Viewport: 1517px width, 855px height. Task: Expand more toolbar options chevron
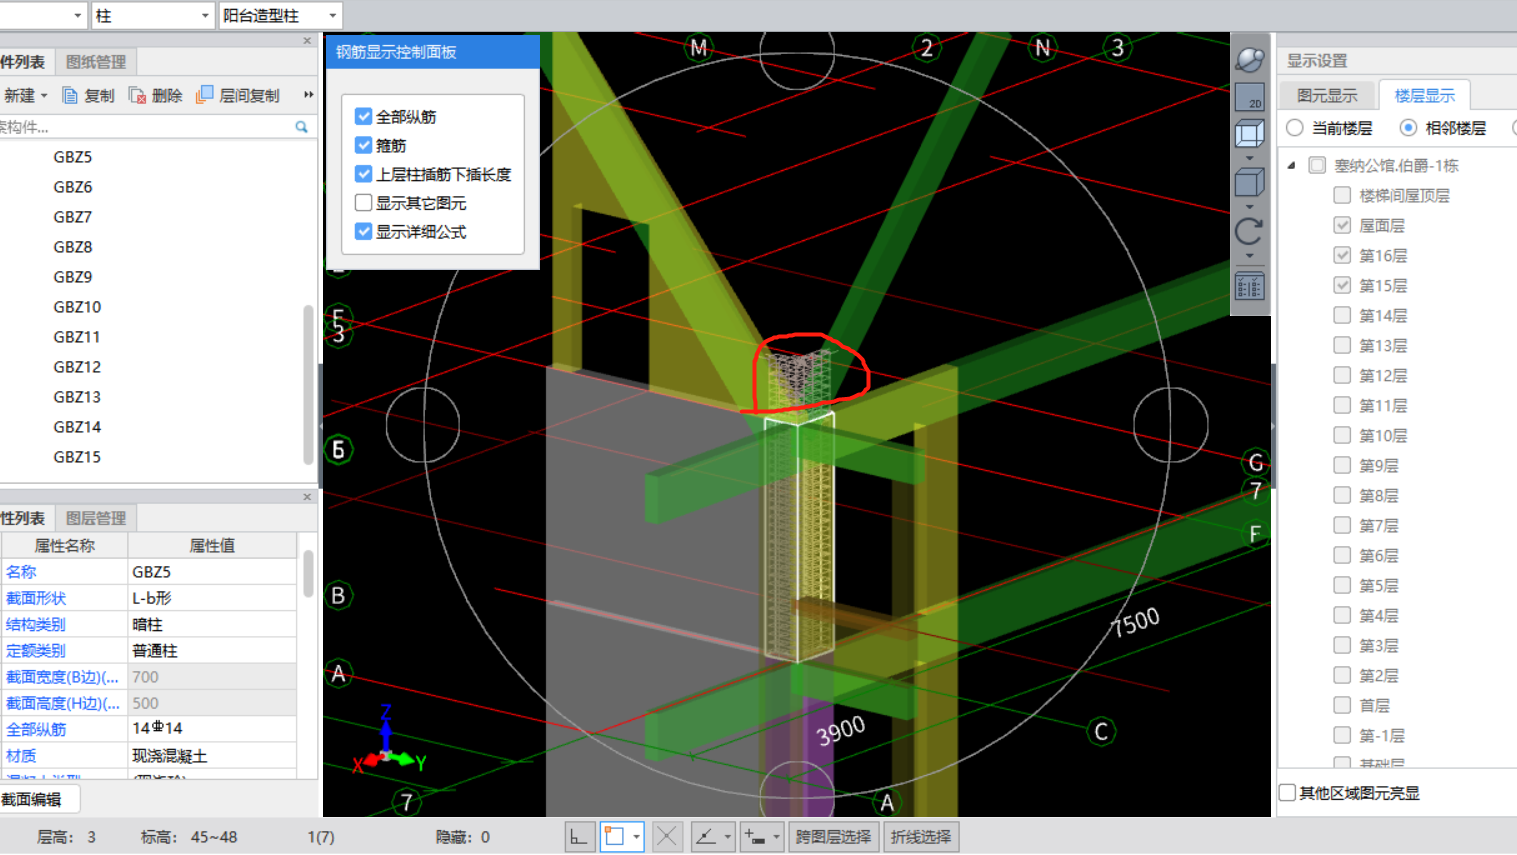pyautogui.click(x=309, y=95)
